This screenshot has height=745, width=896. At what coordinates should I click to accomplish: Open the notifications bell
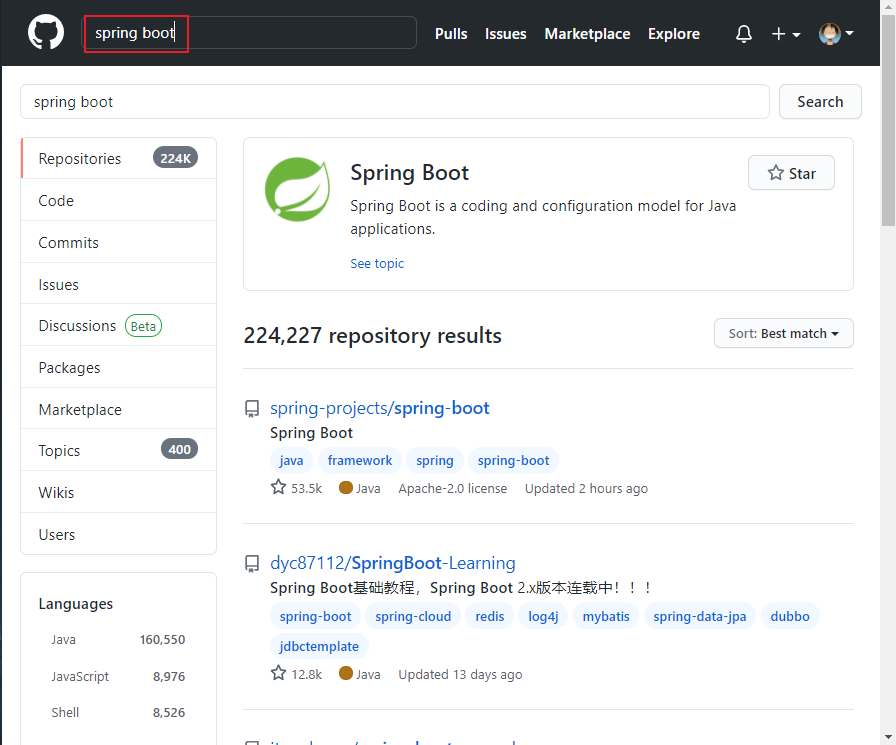point(743,34)
